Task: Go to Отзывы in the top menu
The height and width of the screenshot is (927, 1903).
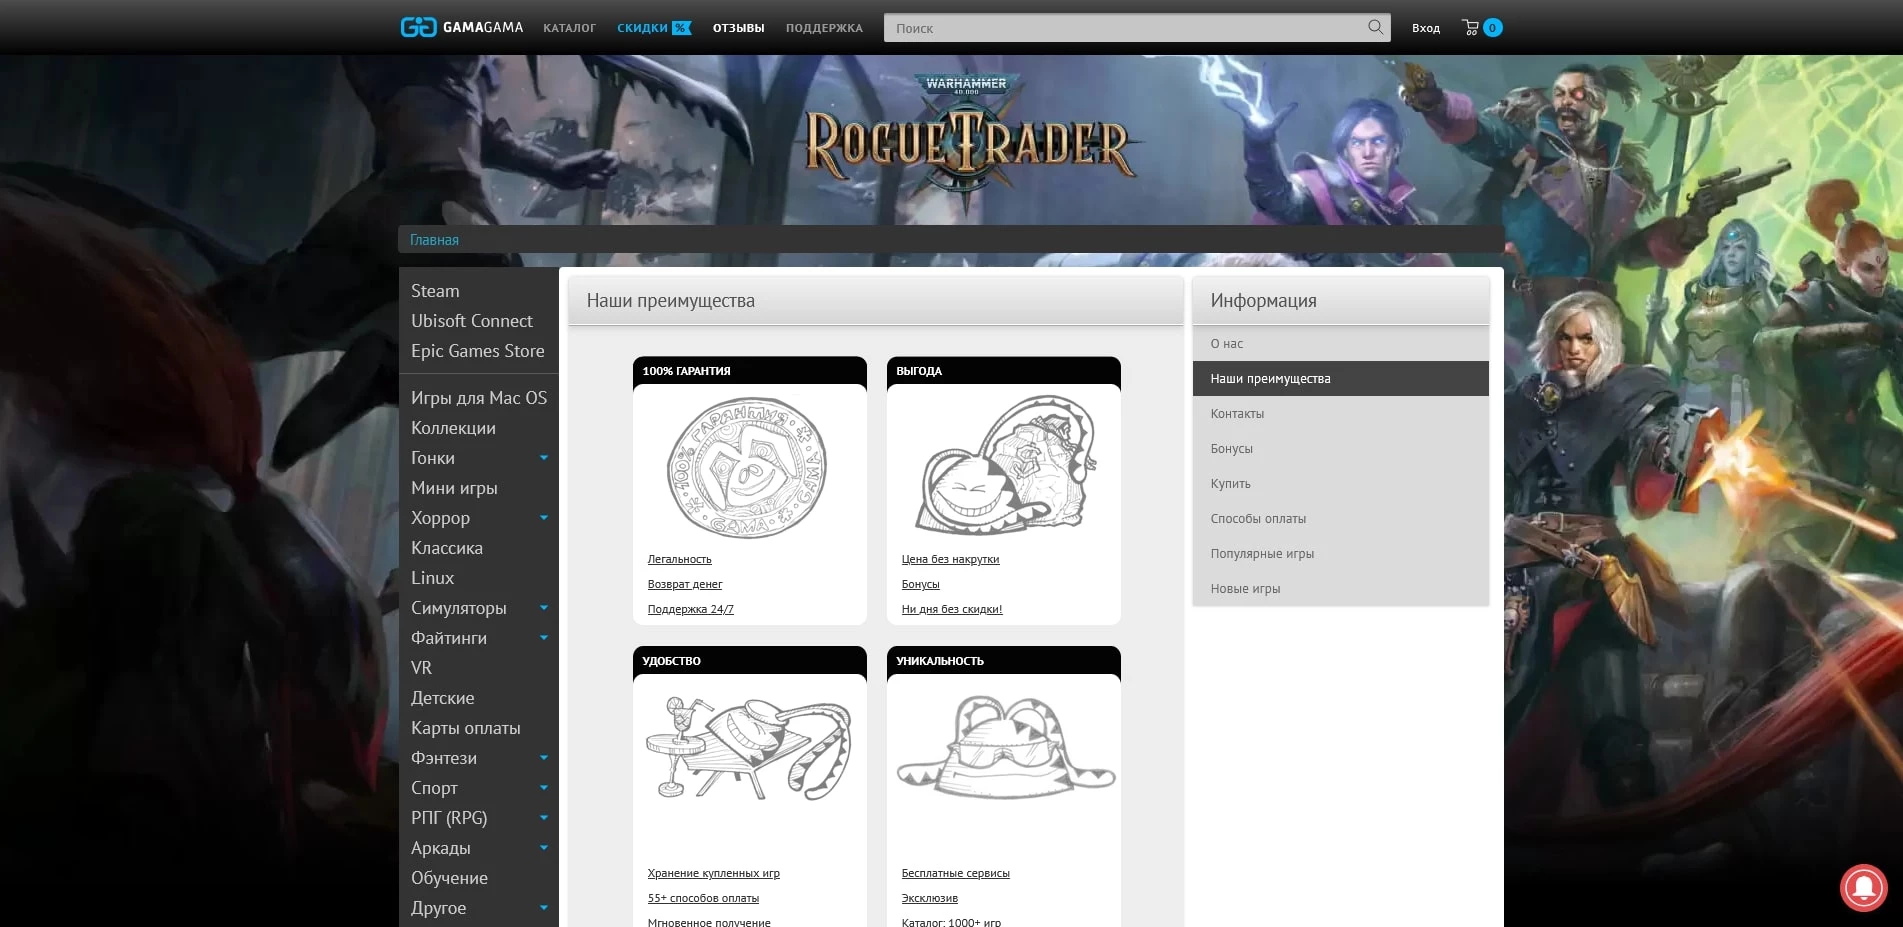Action: click(x=738, y=28)
